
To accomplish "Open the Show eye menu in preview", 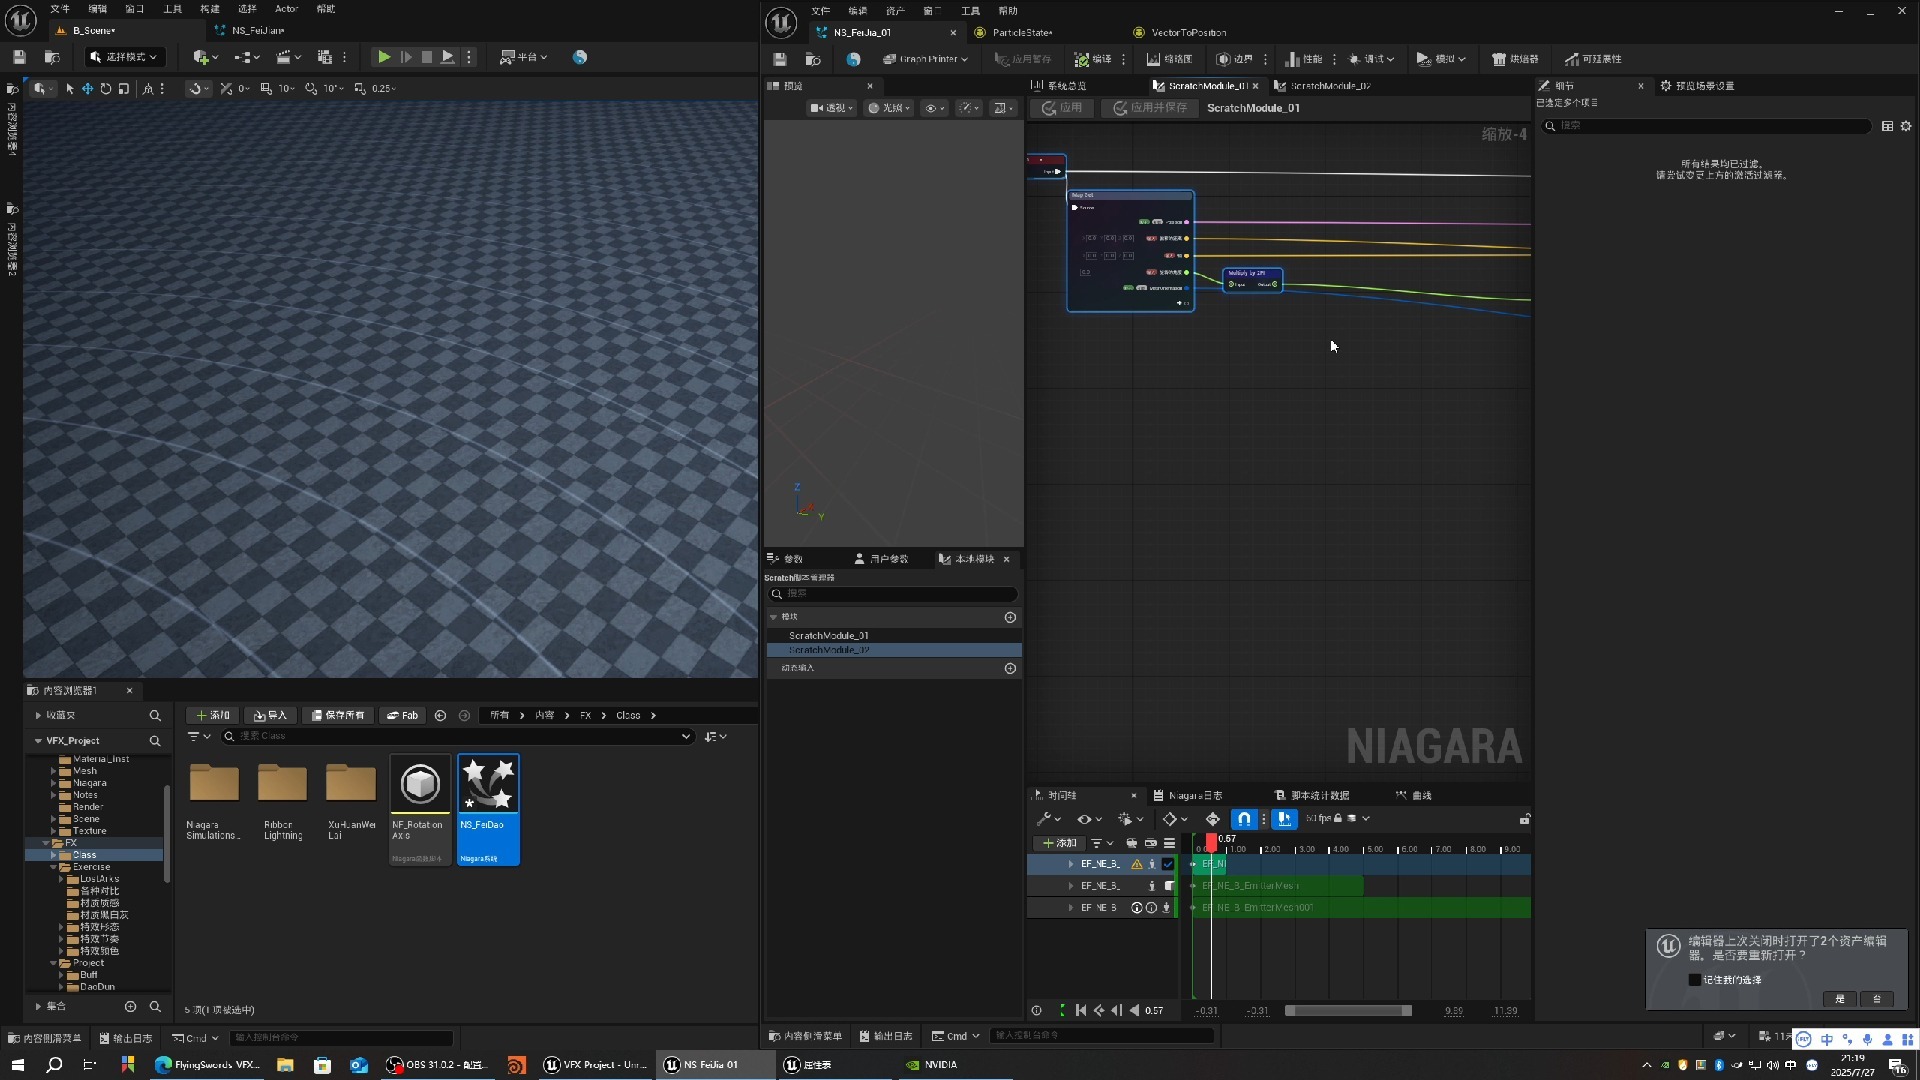I will (935, 108).
